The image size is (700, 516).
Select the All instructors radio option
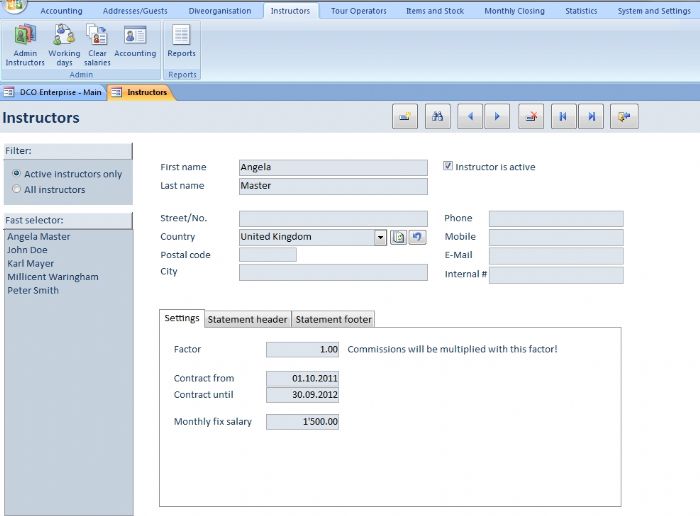pos(16,189)
